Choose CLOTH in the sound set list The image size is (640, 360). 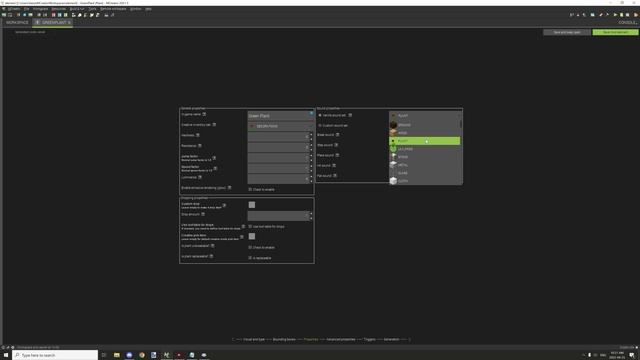click(424, 181)
